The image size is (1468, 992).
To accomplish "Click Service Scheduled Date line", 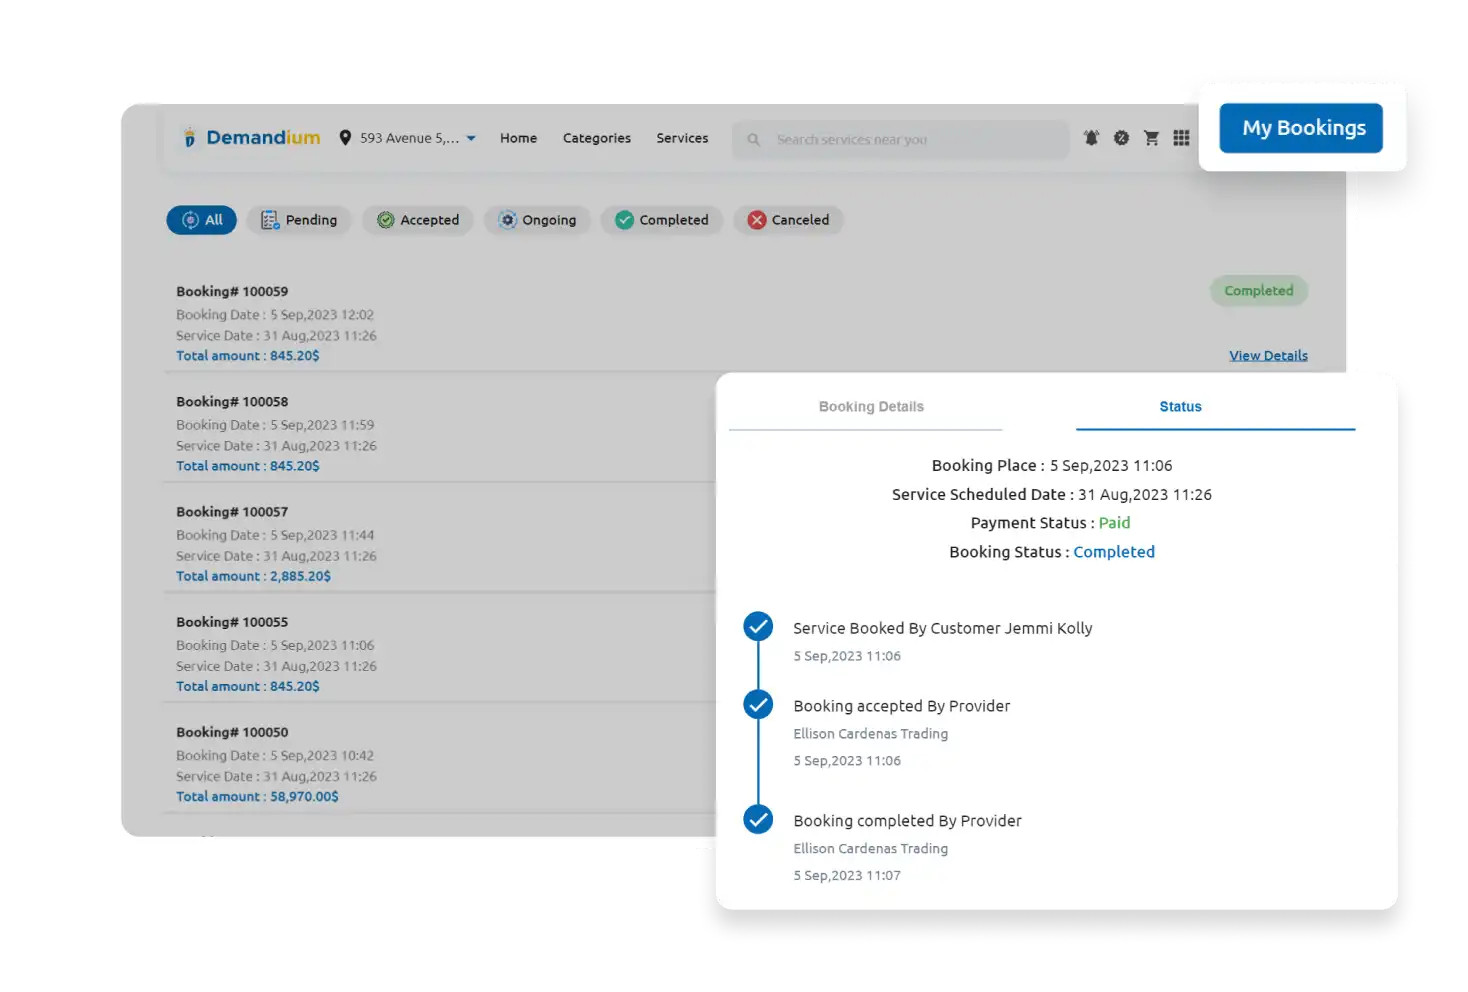I will pos(1052,495).
